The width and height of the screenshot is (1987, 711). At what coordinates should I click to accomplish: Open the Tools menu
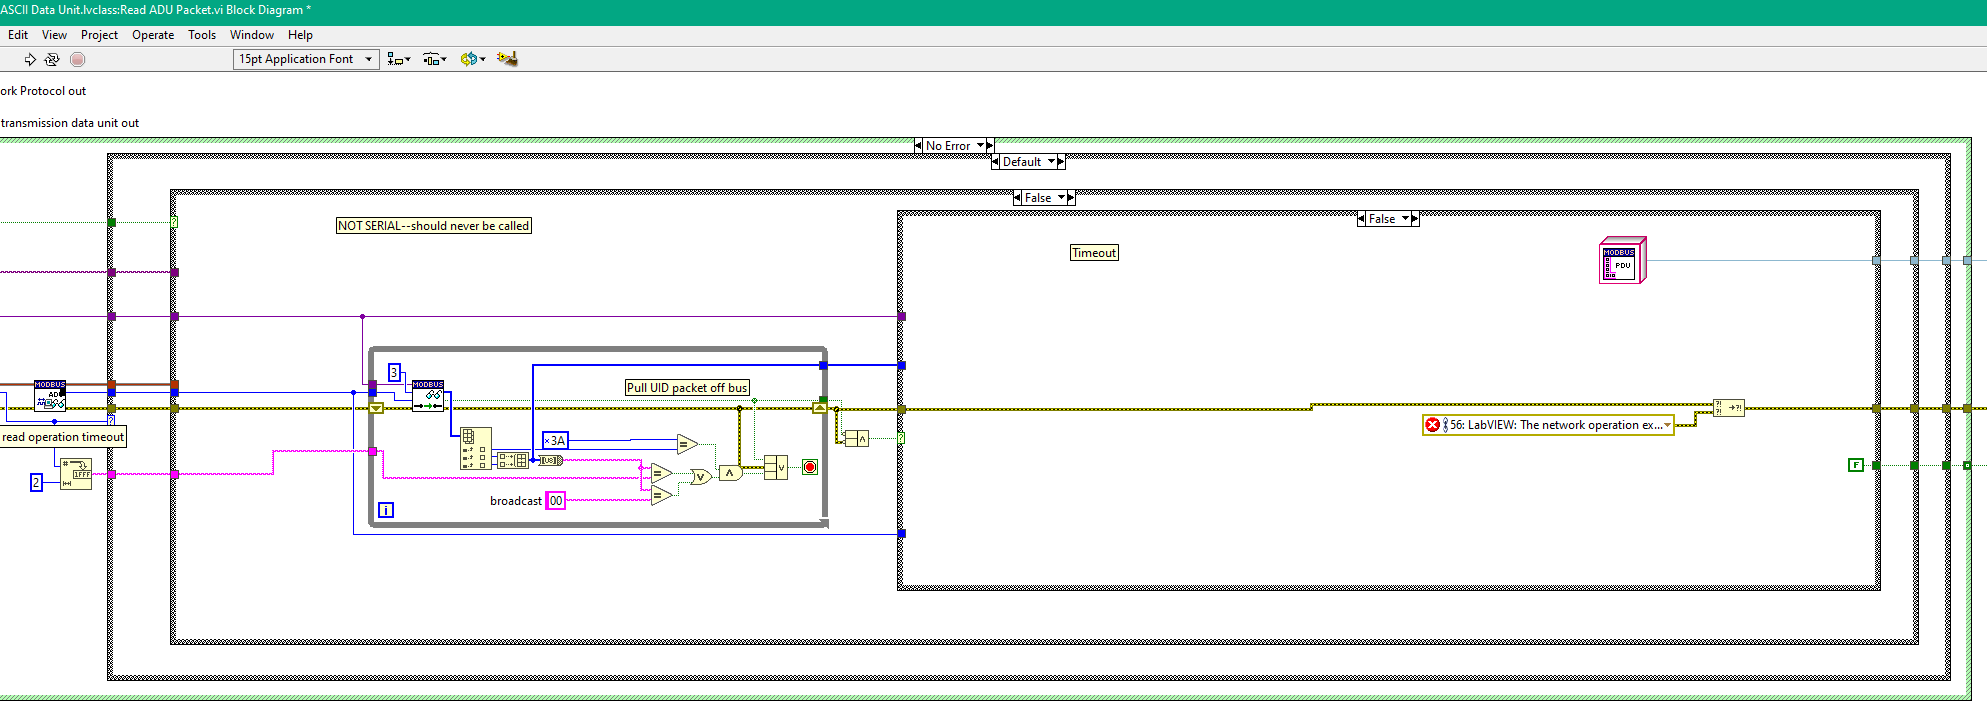click(202, 35)
